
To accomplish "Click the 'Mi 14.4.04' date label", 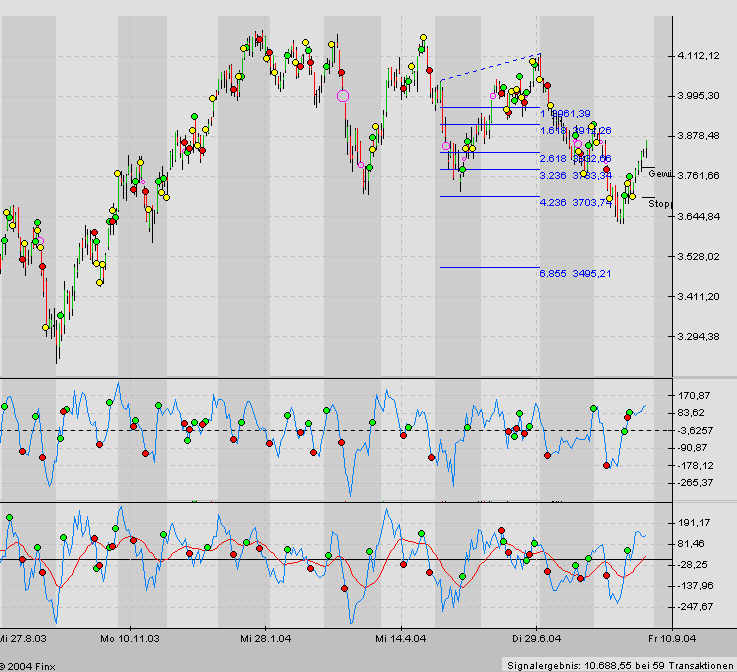I will point(401,637).
